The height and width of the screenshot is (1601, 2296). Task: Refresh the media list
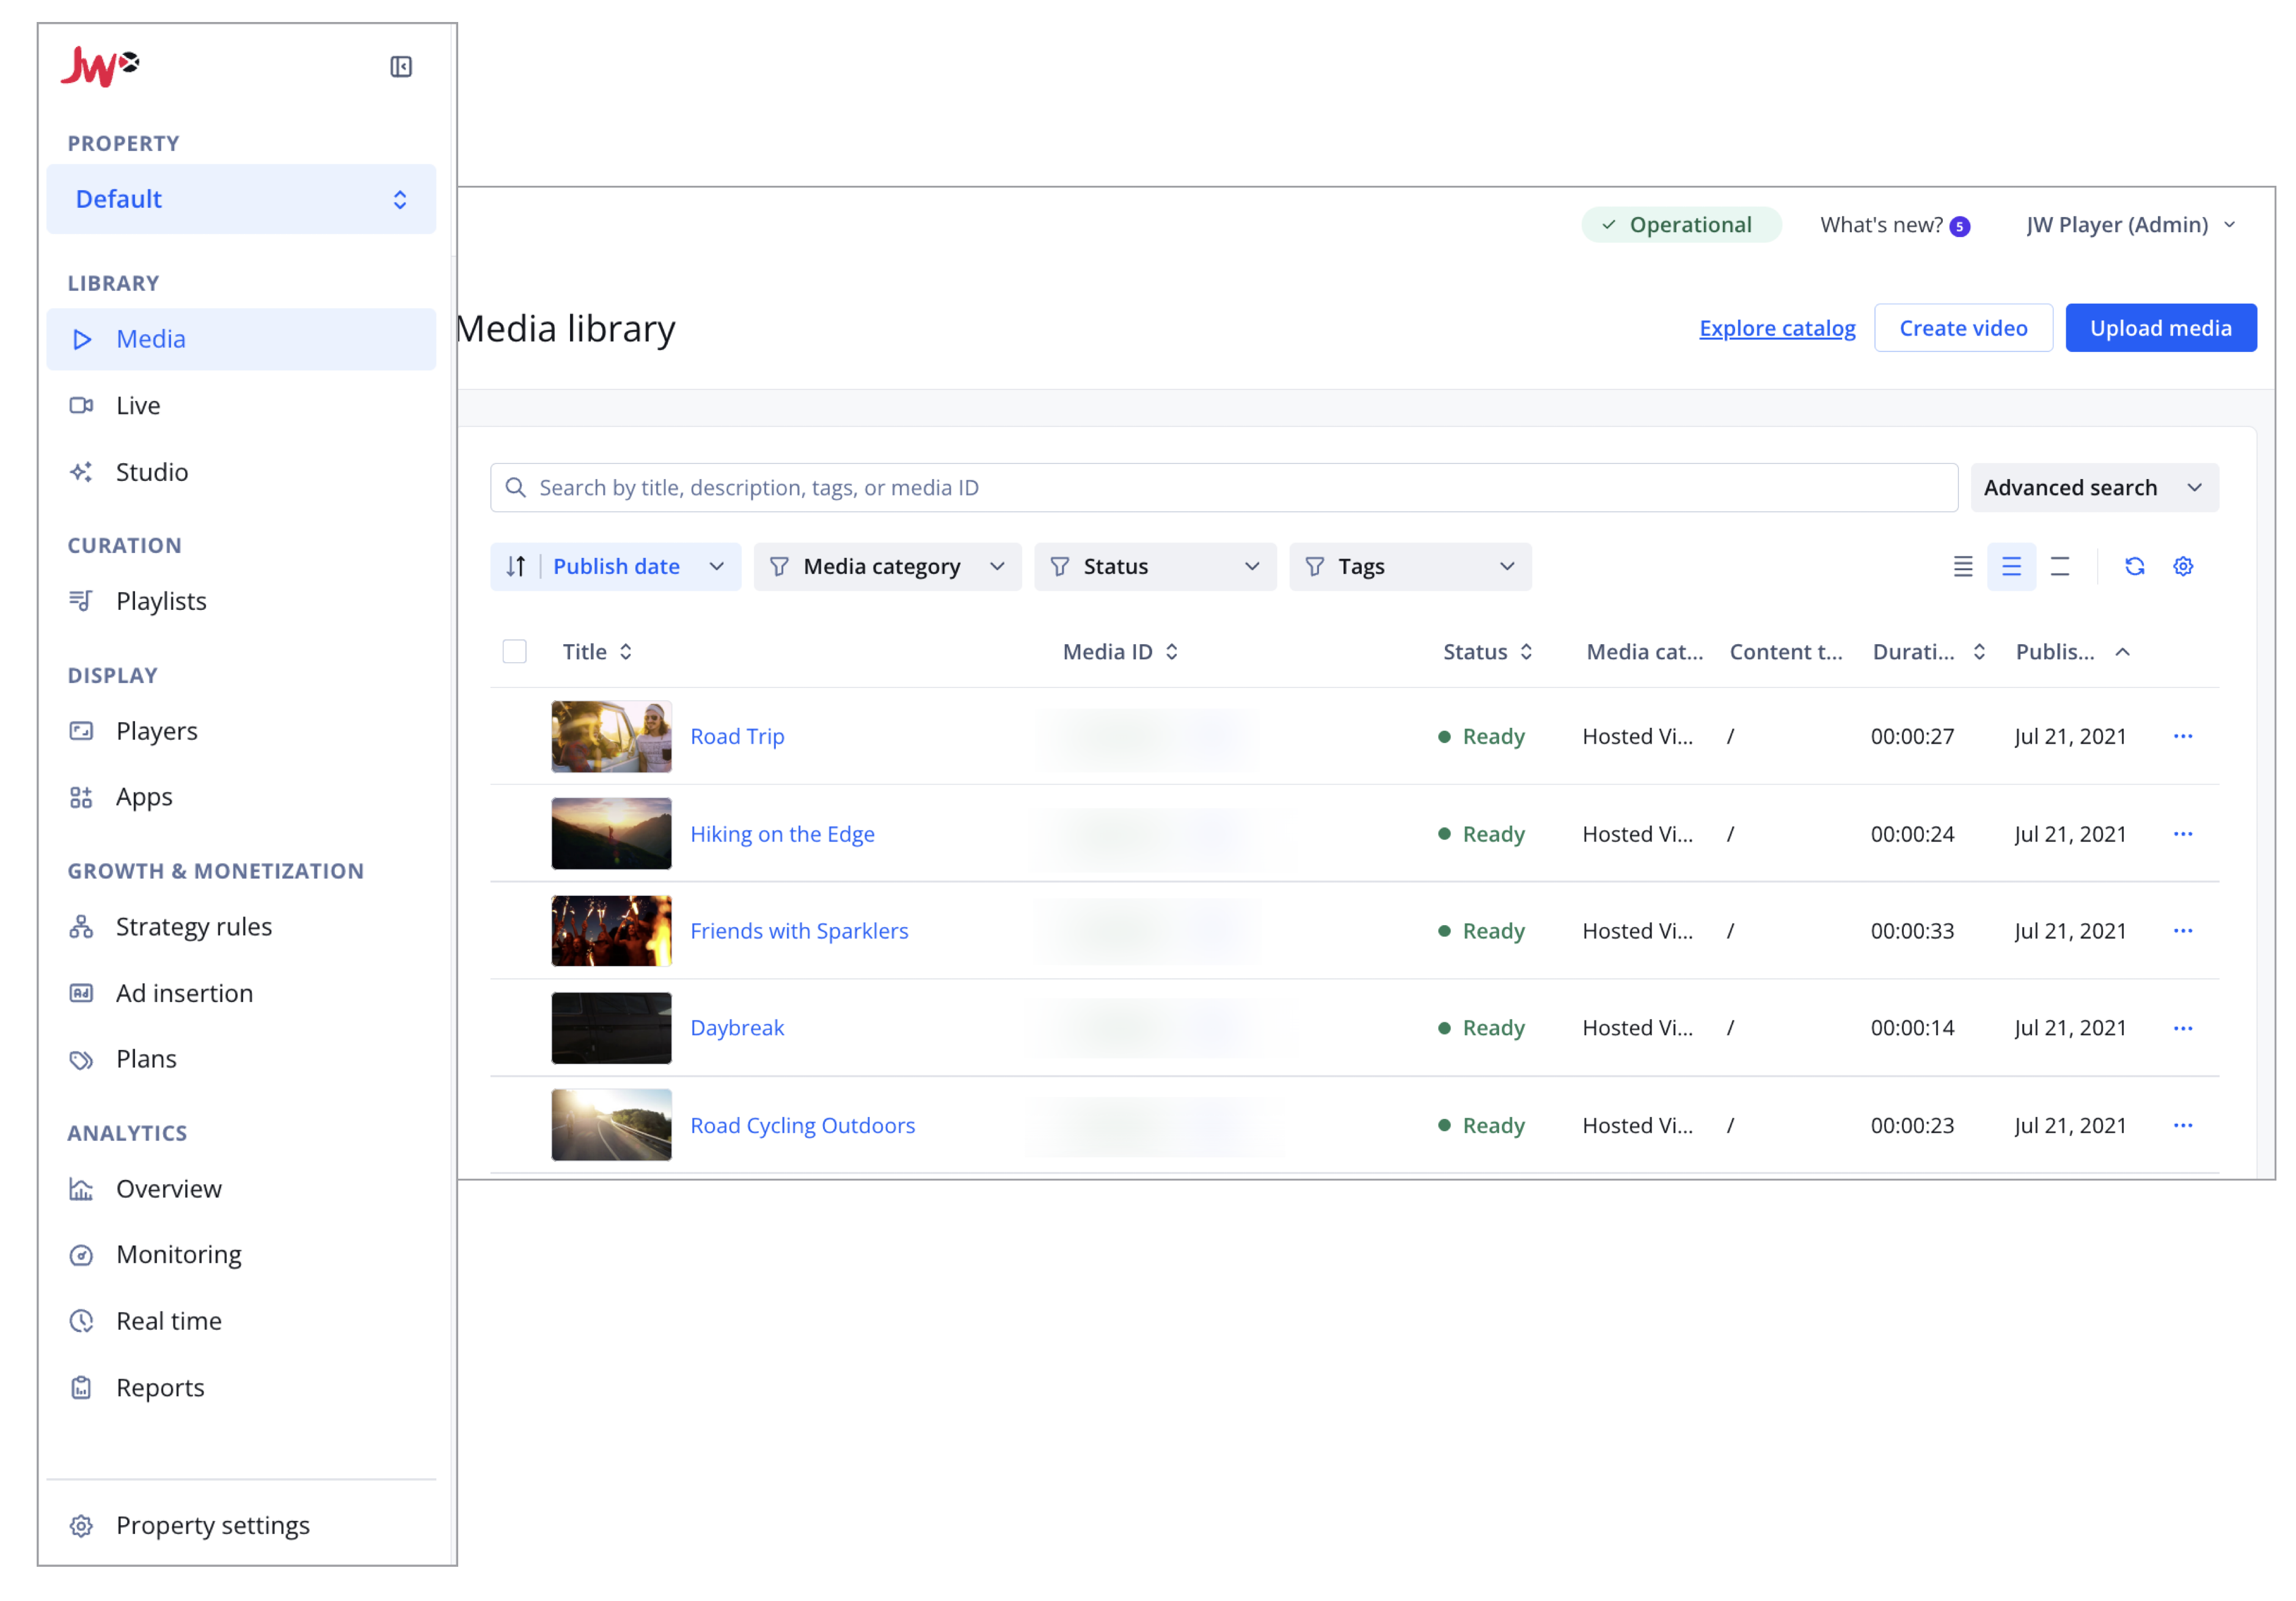(x=2134, y=567)
